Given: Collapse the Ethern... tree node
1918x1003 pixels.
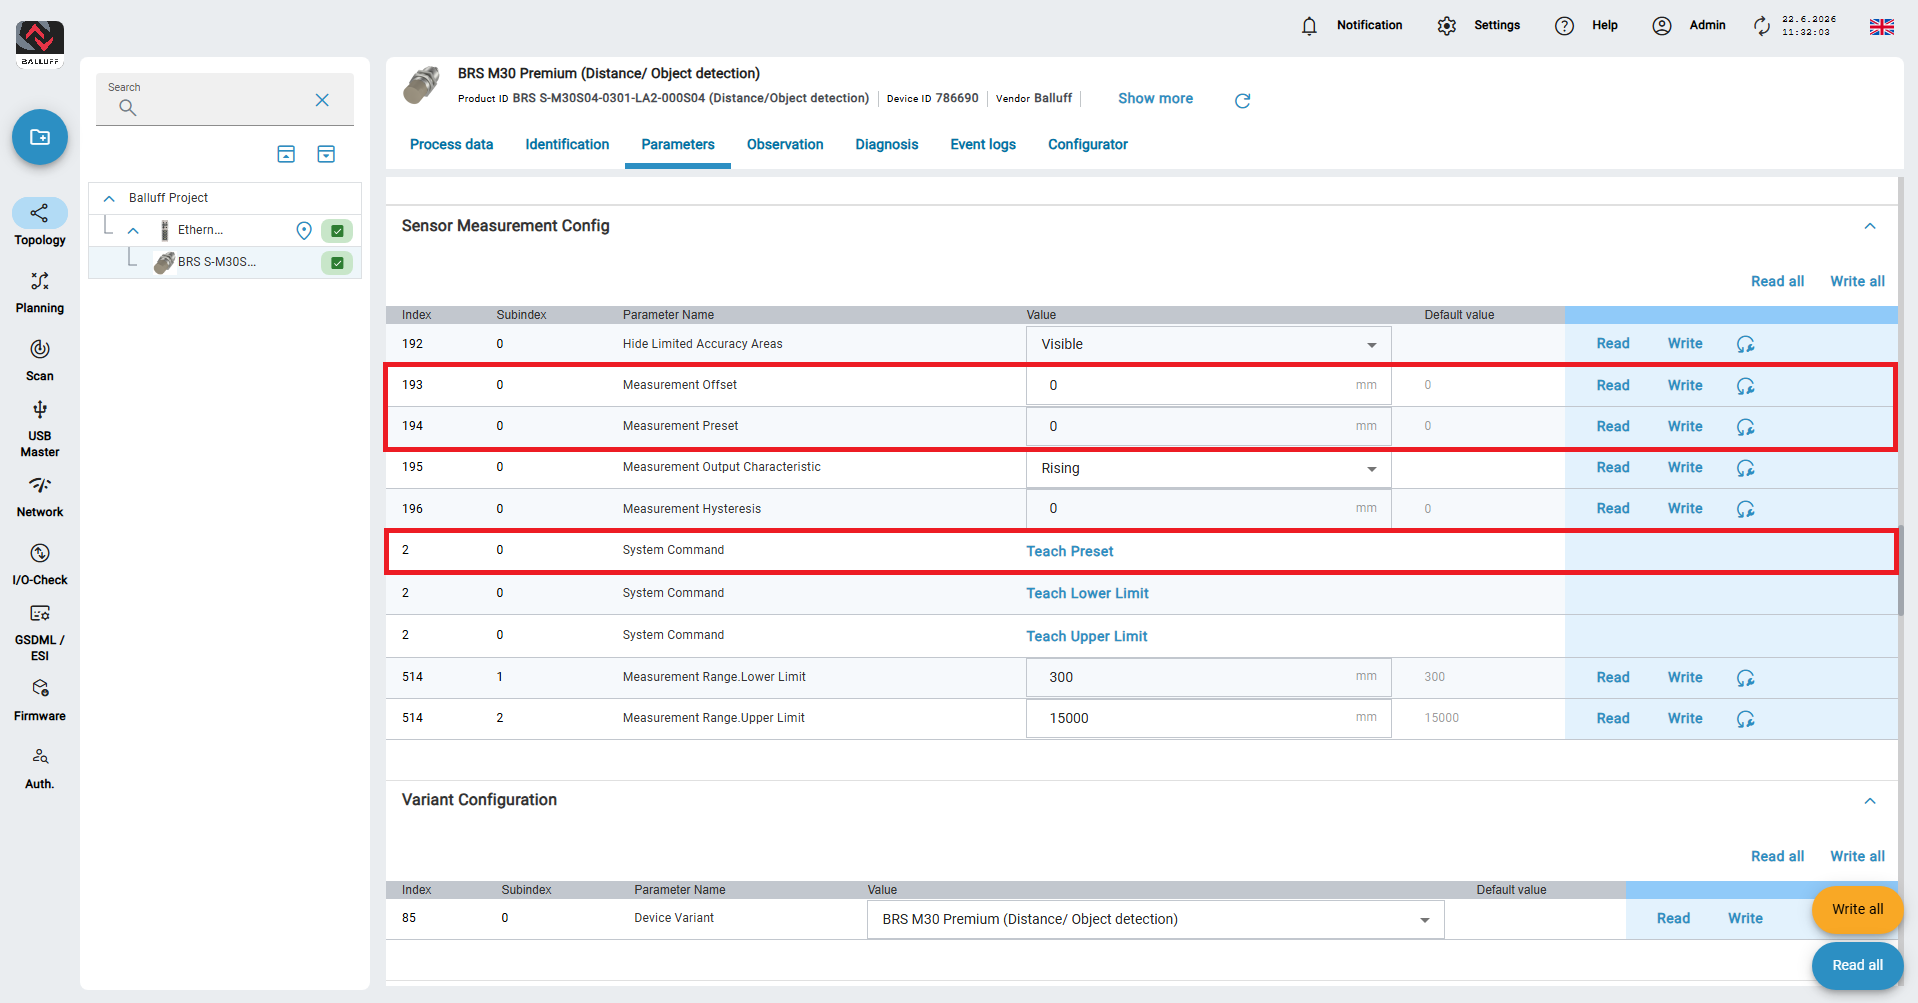Looking at the screenshot, I should [x=133, y=231].
